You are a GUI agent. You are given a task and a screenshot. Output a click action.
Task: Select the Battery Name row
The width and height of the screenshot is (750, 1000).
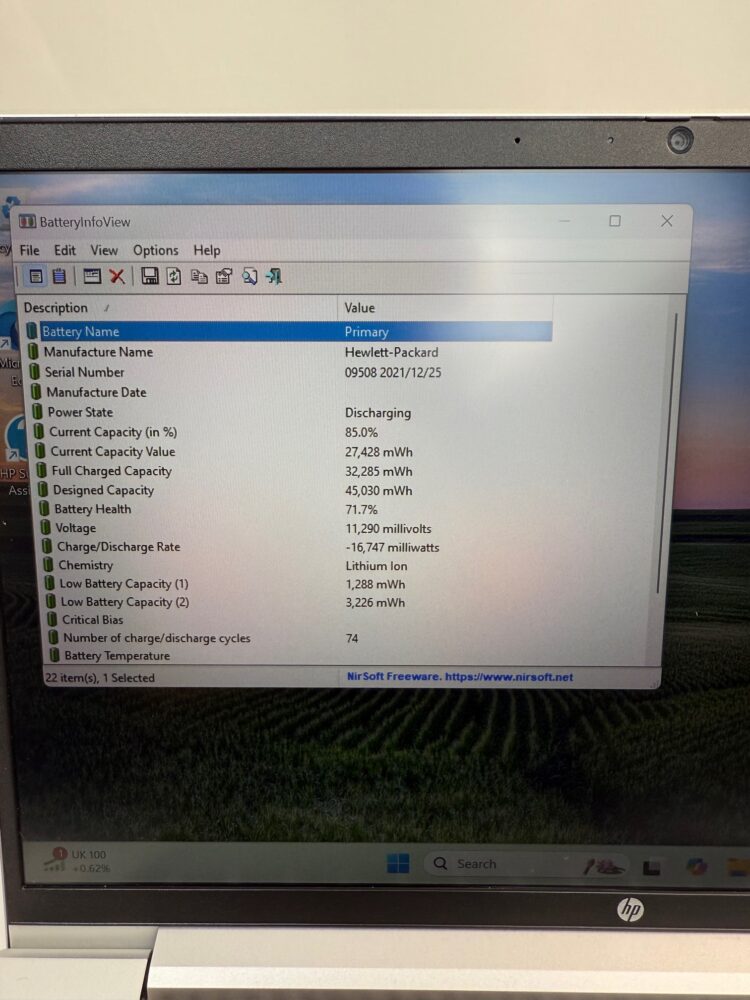[289, 332]
